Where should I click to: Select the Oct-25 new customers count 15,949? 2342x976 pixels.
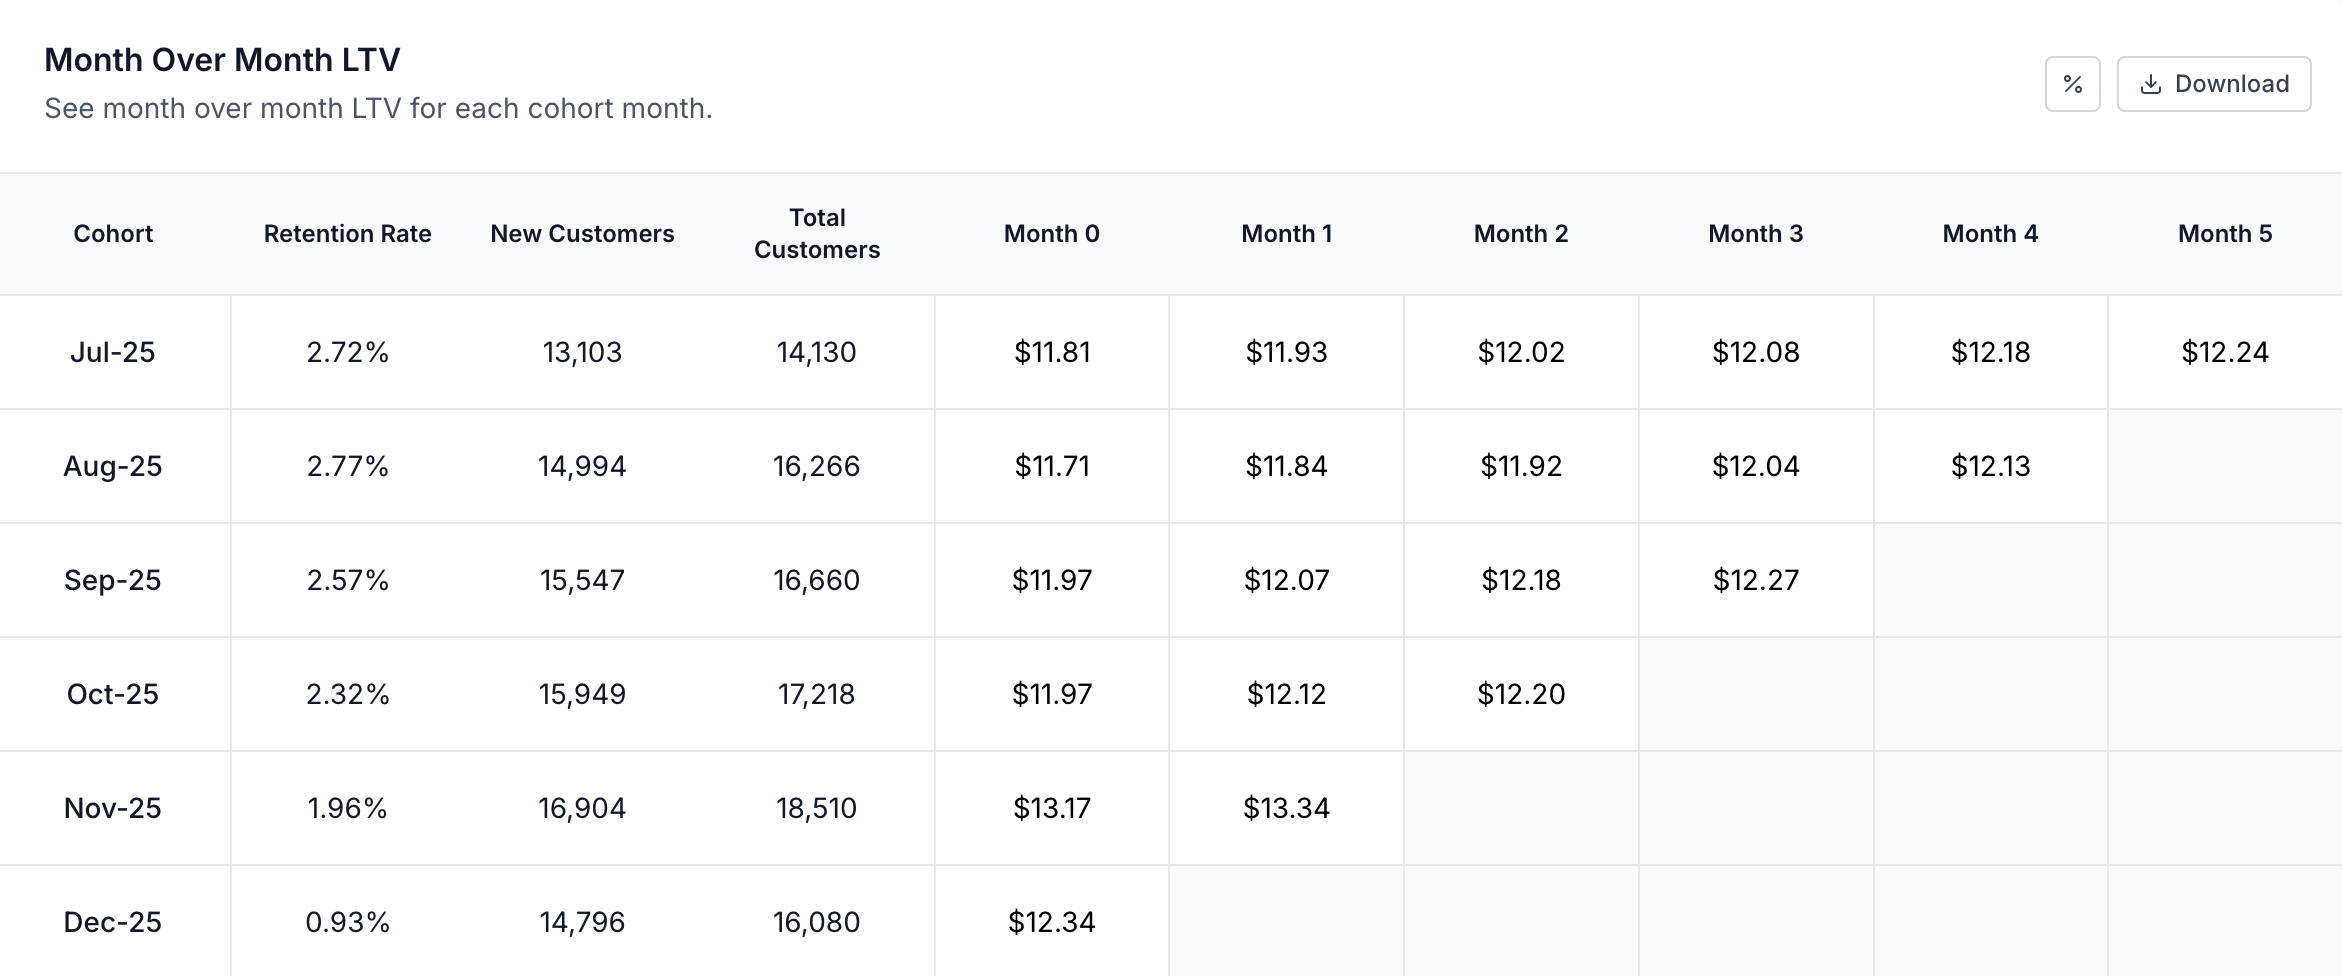(581, 693)
